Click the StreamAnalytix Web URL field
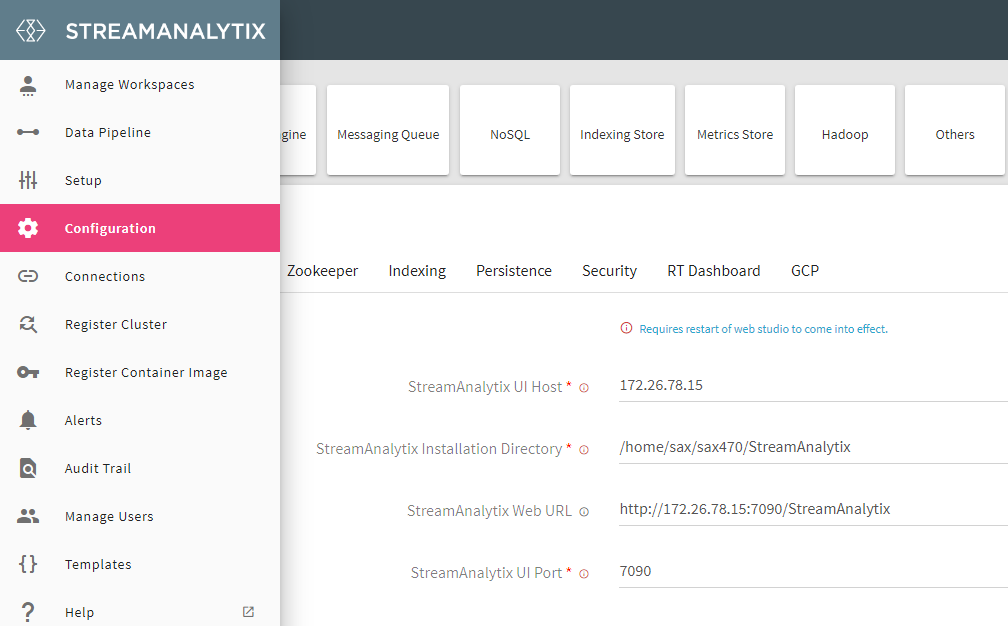1008x626 pixels. click(x=813, y=510)
